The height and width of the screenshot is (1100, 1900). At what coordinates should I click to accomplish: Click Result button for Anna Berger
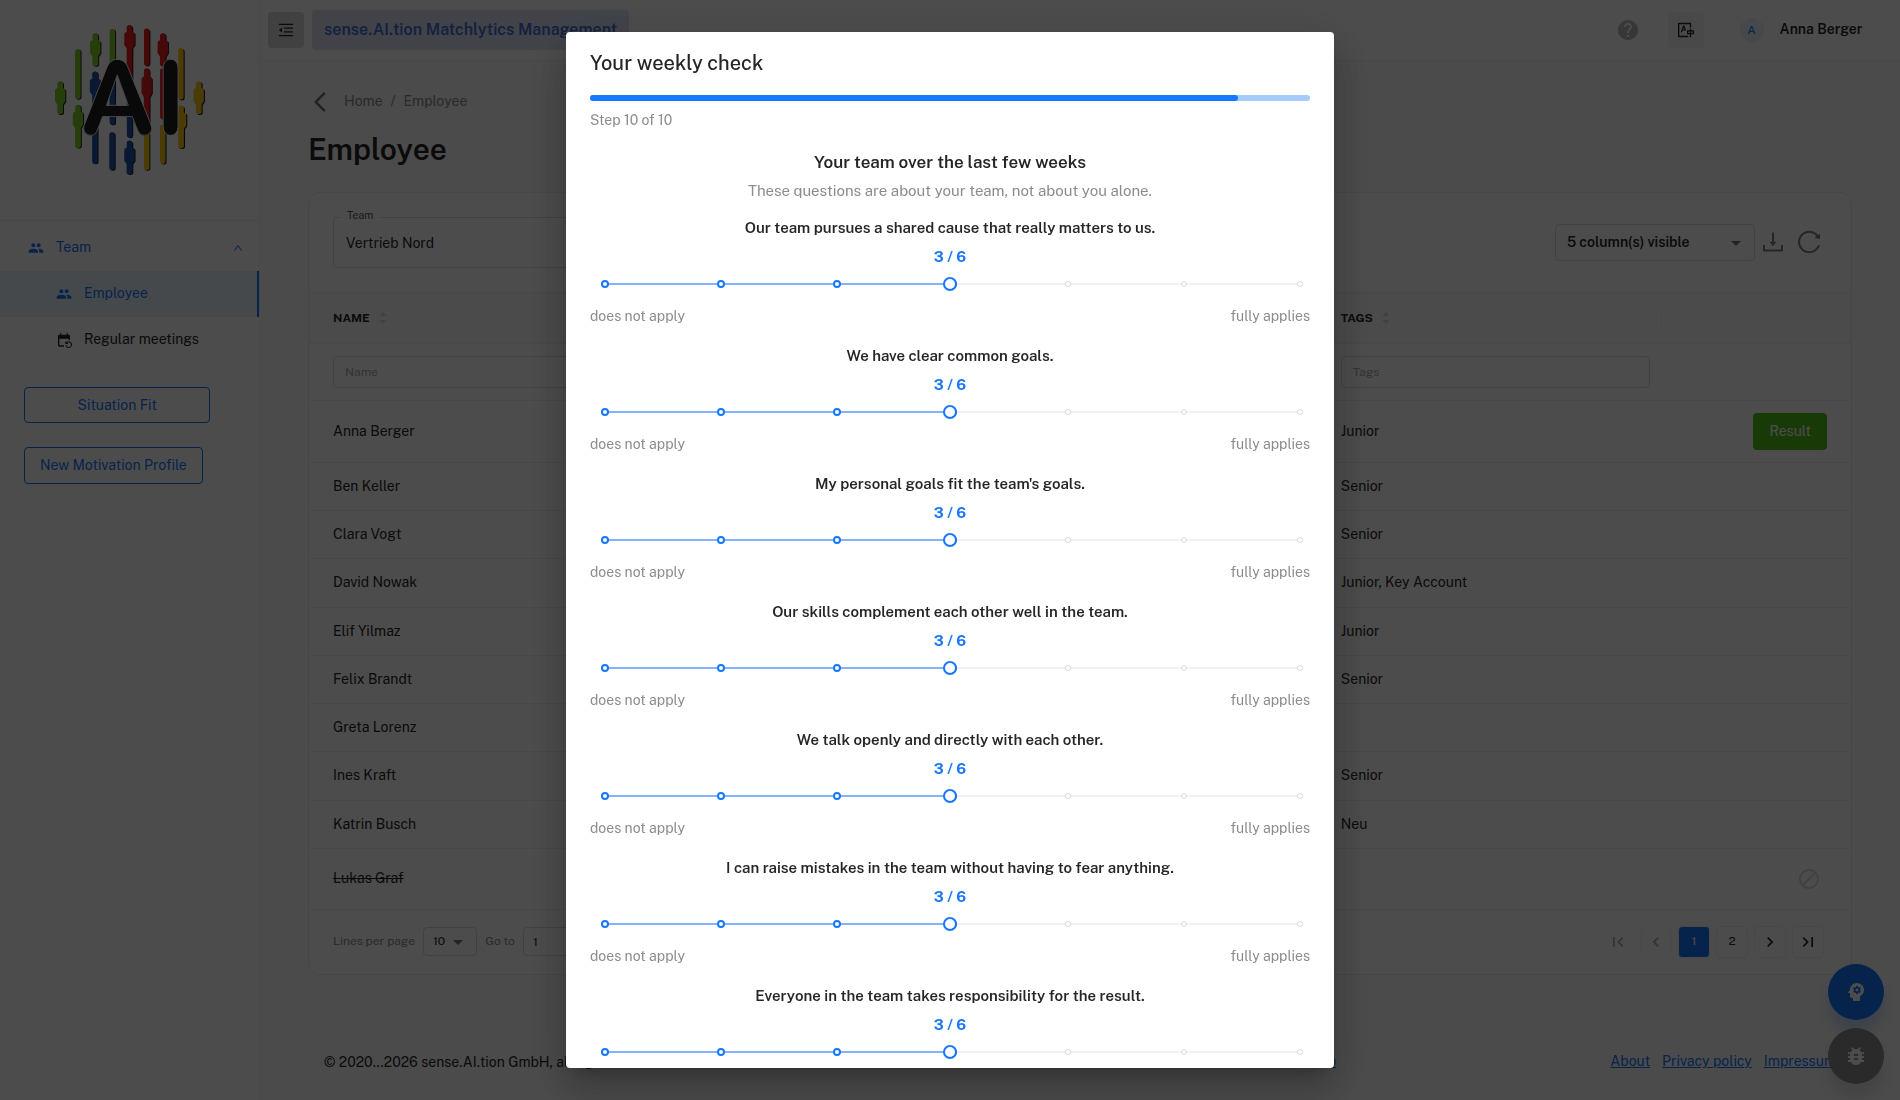1789,431
